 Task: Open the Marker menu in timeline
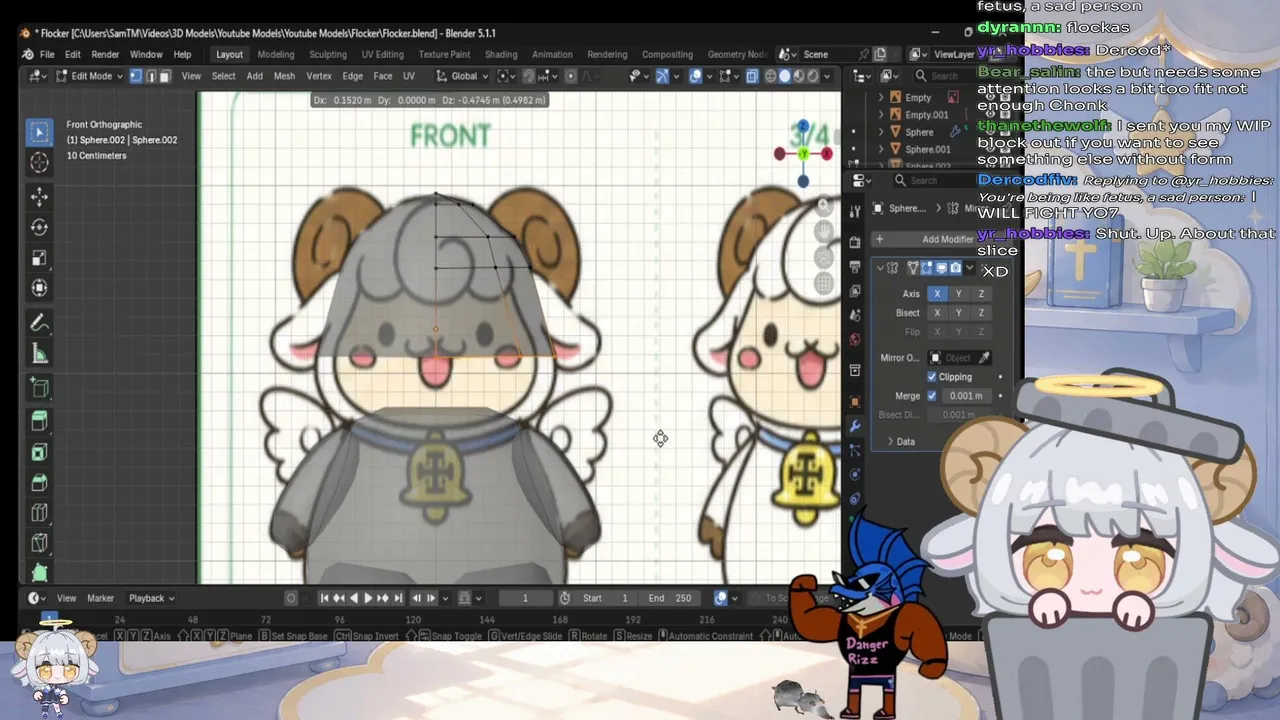(100, 598)
